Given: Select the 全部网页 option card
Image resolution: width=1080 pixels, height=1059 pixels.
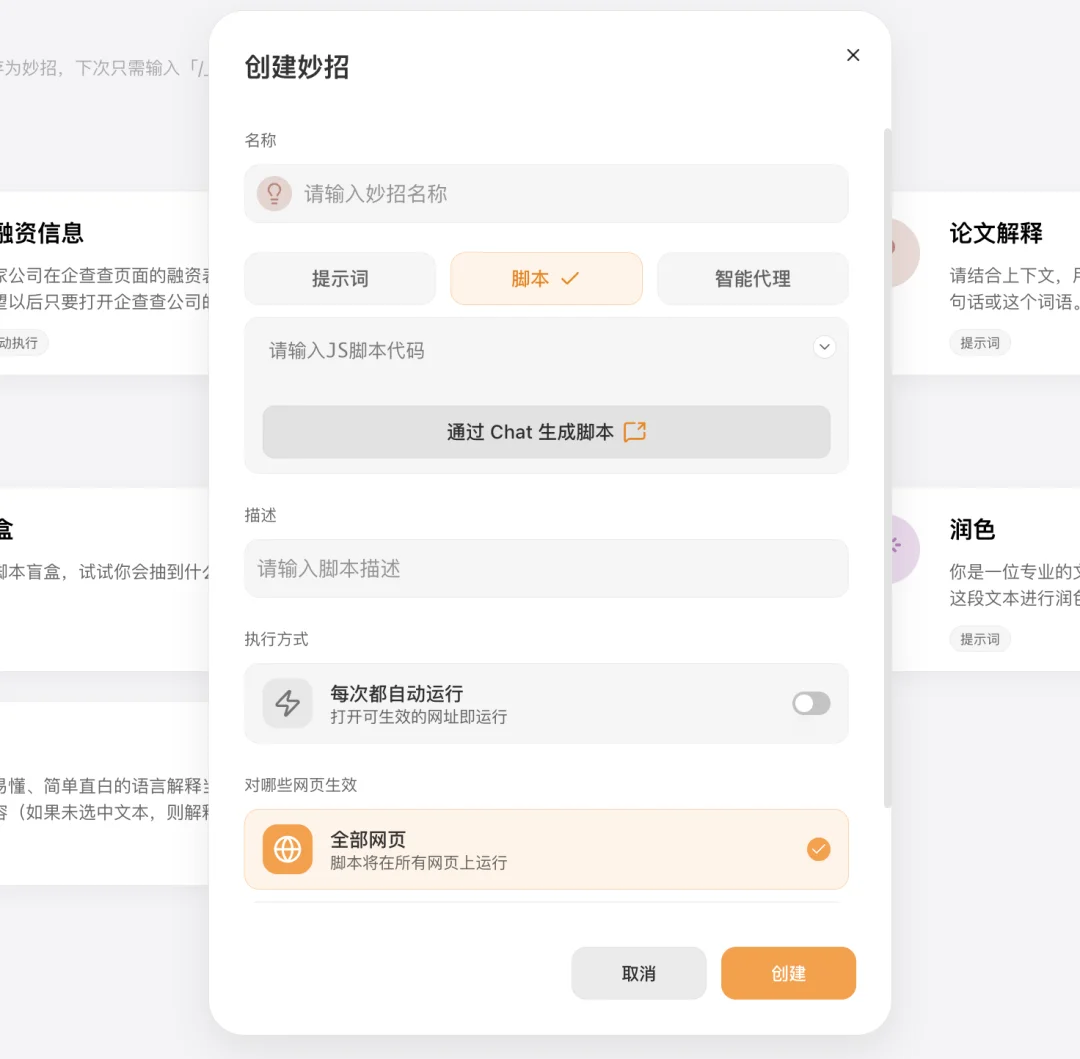Looking at the screenshot, I should click(546, 849).
